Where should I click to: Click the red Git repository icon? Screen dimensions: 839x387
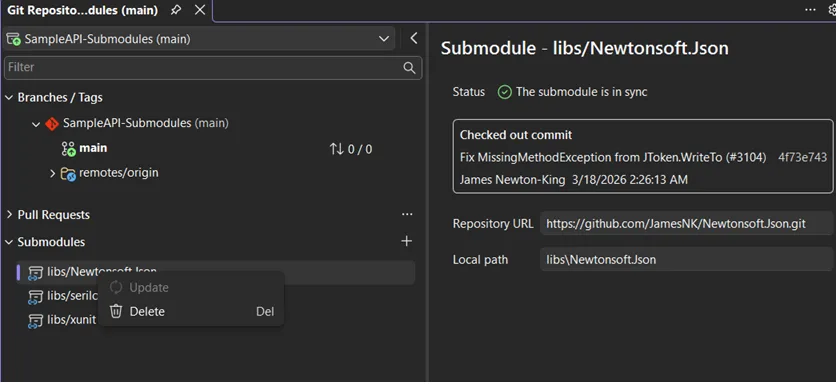click(x=52, y=124)
